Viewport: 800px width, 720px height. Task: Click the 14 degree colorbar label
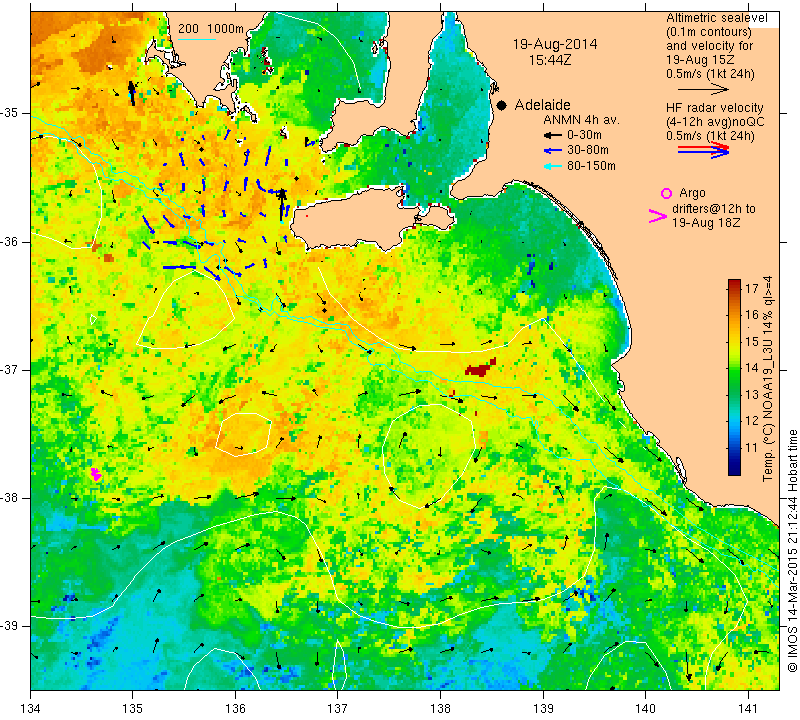(752, 368)
